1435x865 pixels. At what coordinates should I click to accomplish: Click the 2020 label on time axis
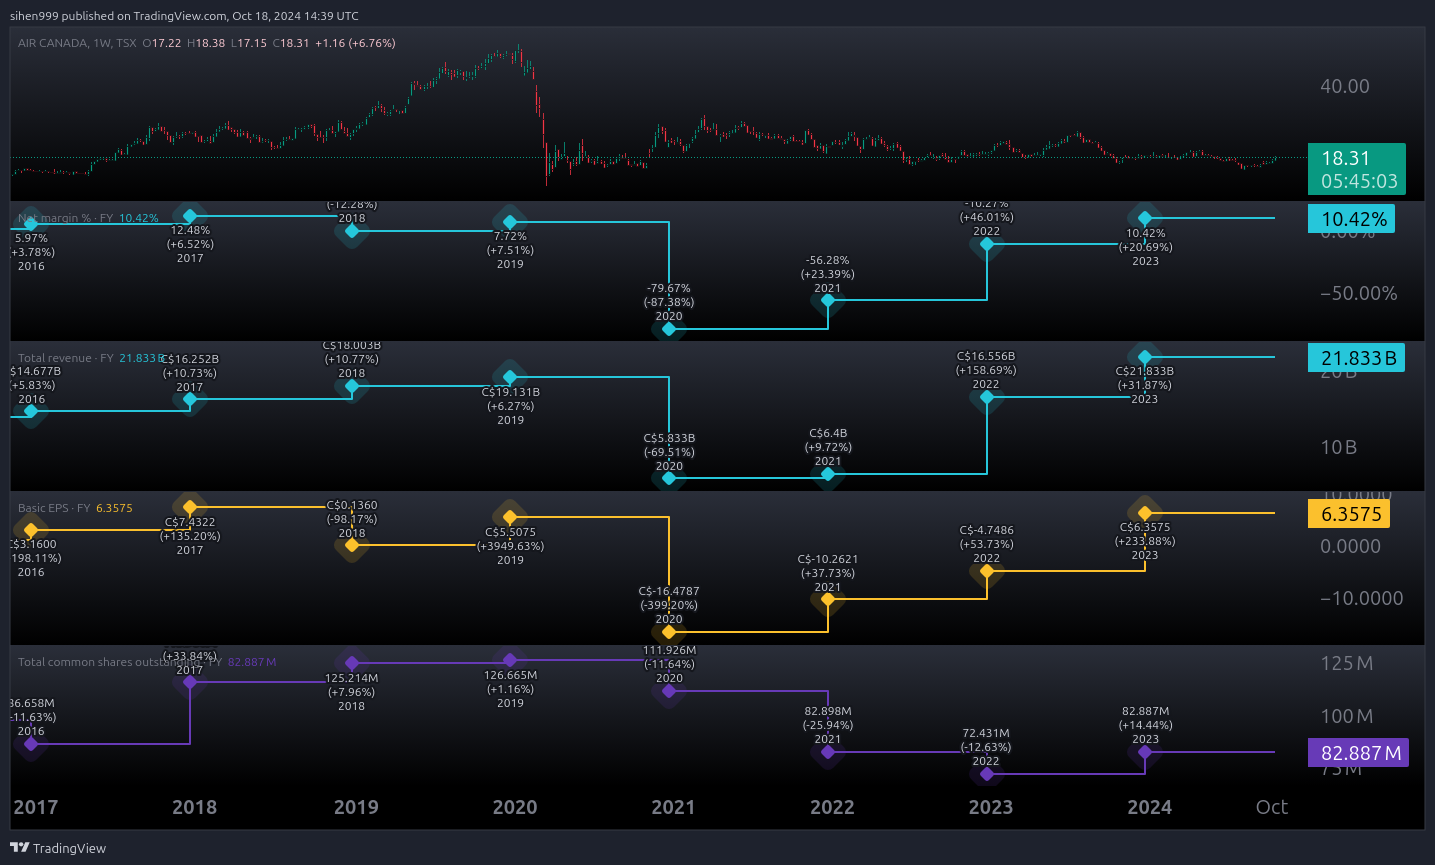click(x=515, y=807)
